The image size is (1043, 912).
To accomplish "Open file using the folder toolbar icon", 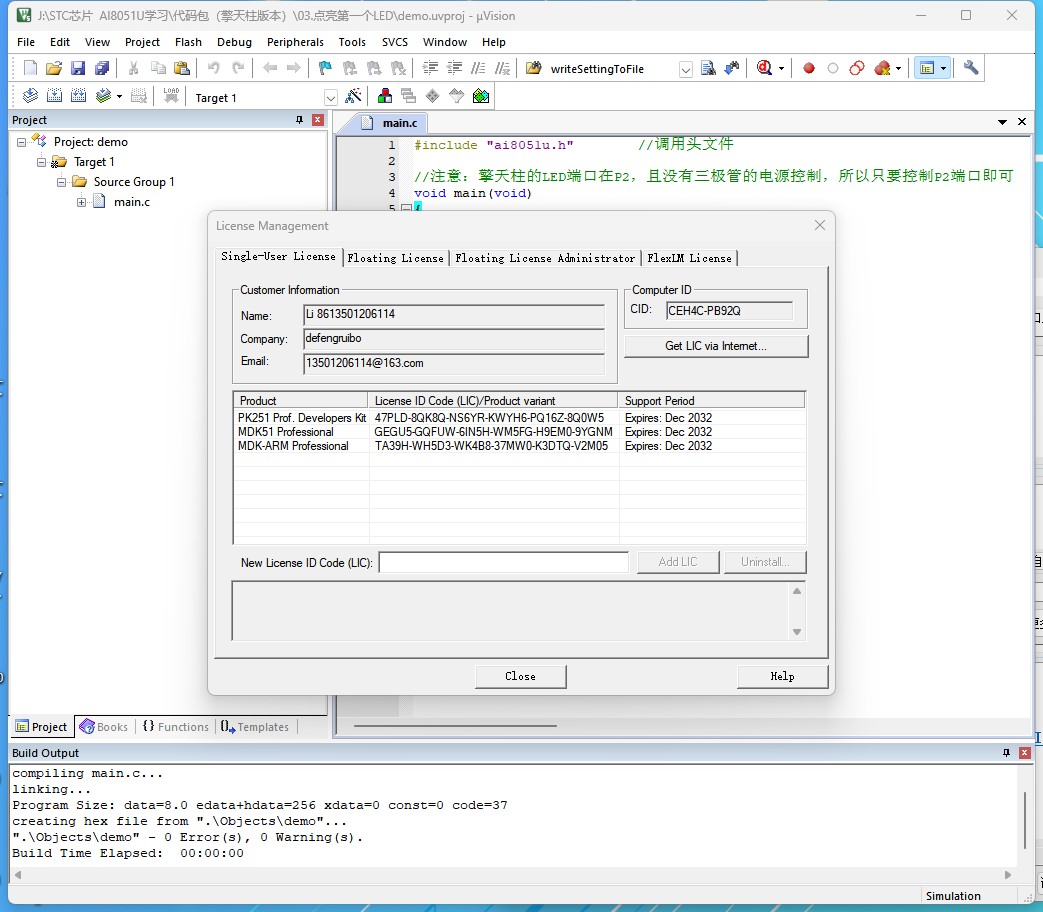I will [x=54, y=68].
